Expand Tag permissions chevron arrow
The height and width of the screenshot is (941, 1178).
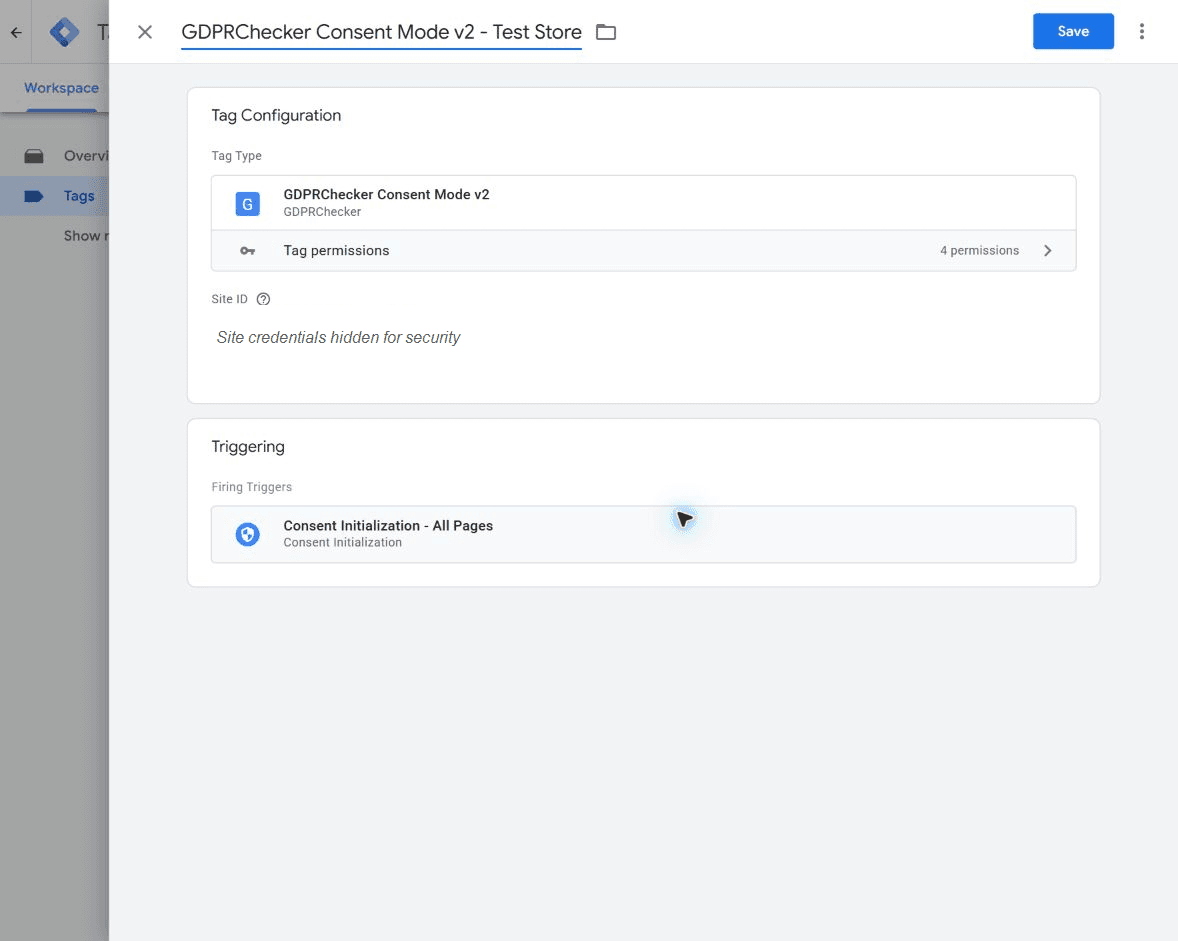(x=1047, y=251)
